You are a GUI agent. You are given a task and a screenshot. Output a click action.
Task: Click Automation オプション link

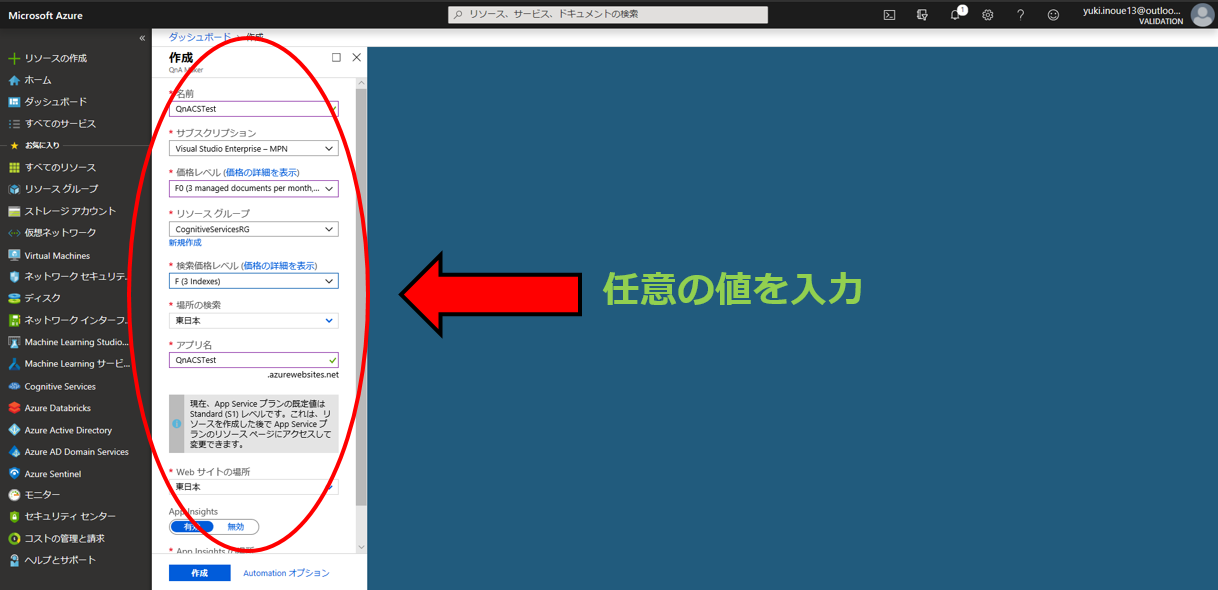click(x=286, y=573)
